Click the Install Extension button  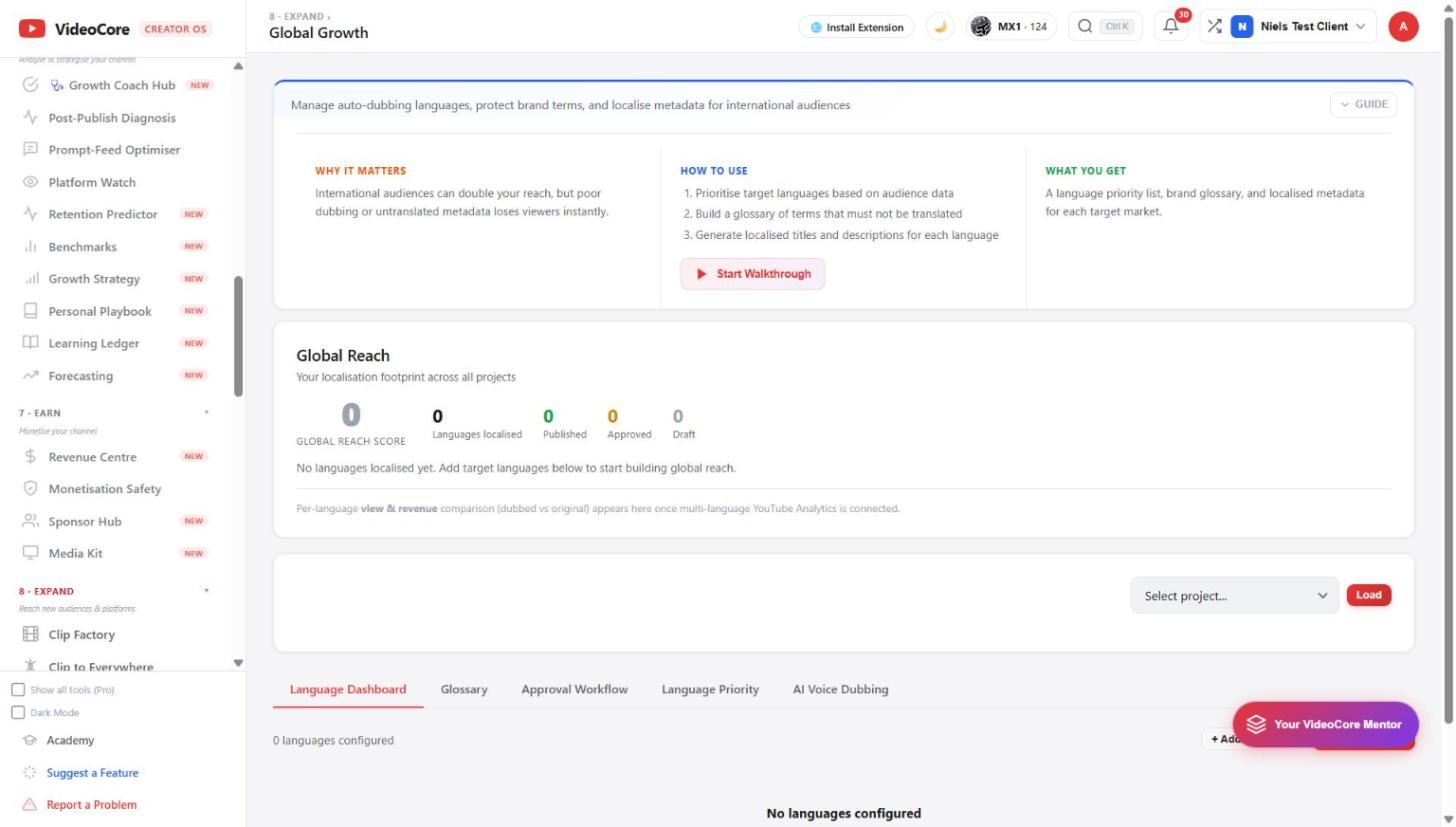click(x=857, y=27)
